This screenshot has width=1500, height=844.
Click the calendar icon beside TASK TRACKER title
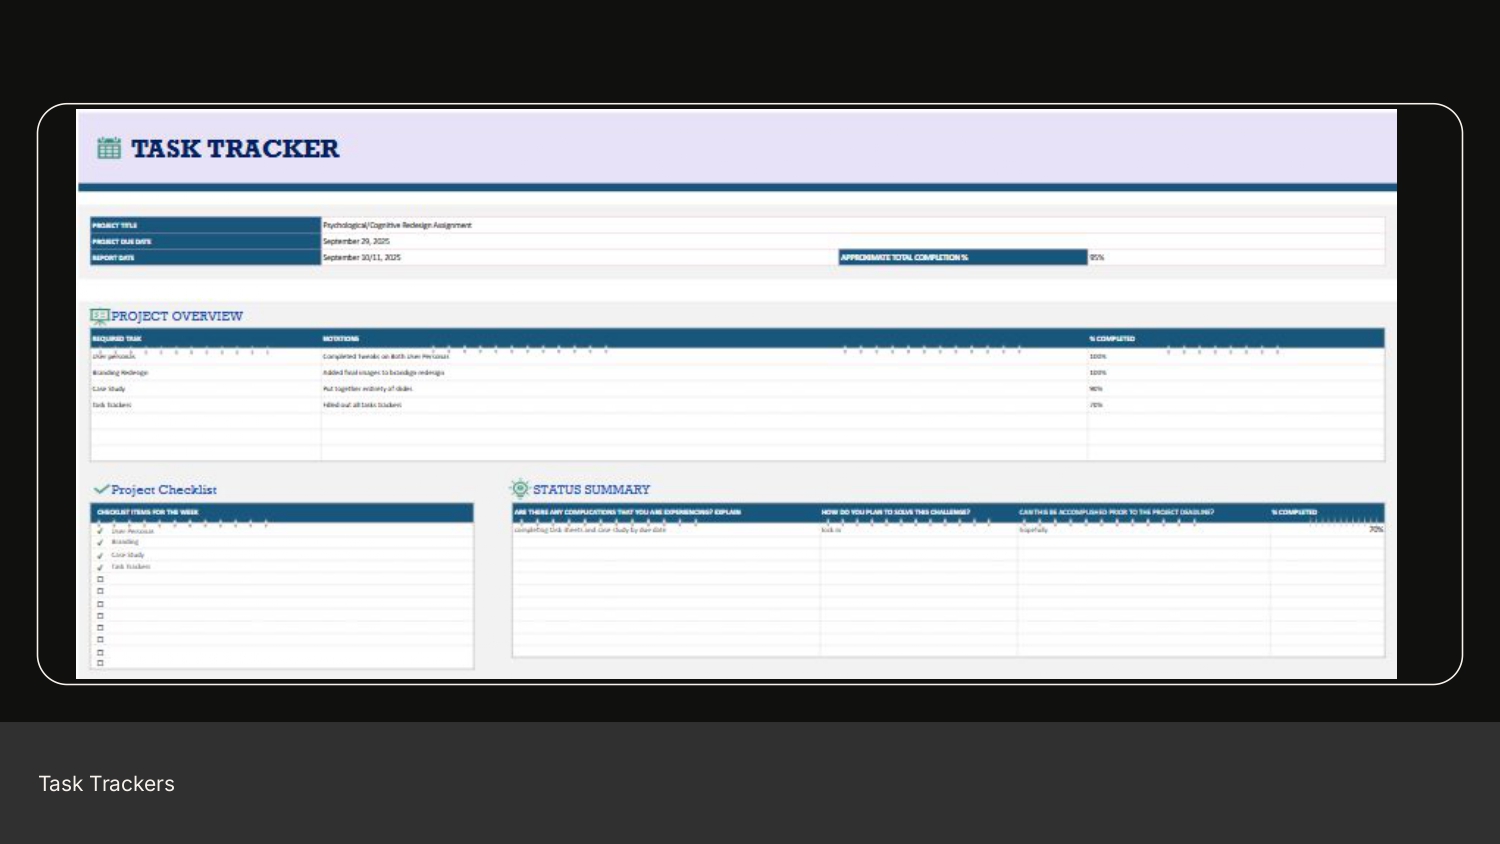tap(109, 148)
